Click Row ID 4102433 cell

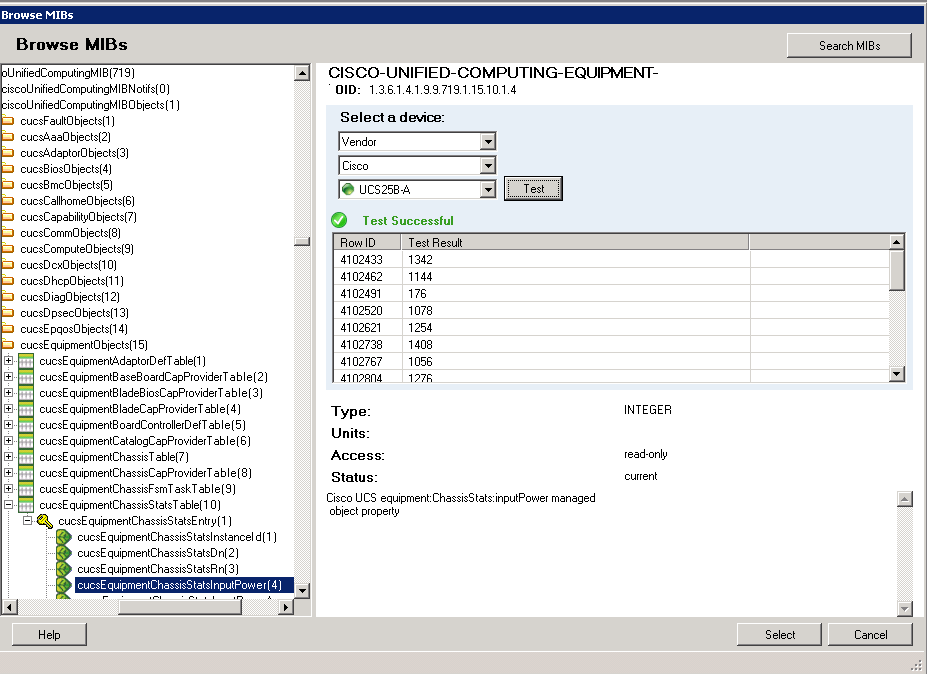[368, 260]
